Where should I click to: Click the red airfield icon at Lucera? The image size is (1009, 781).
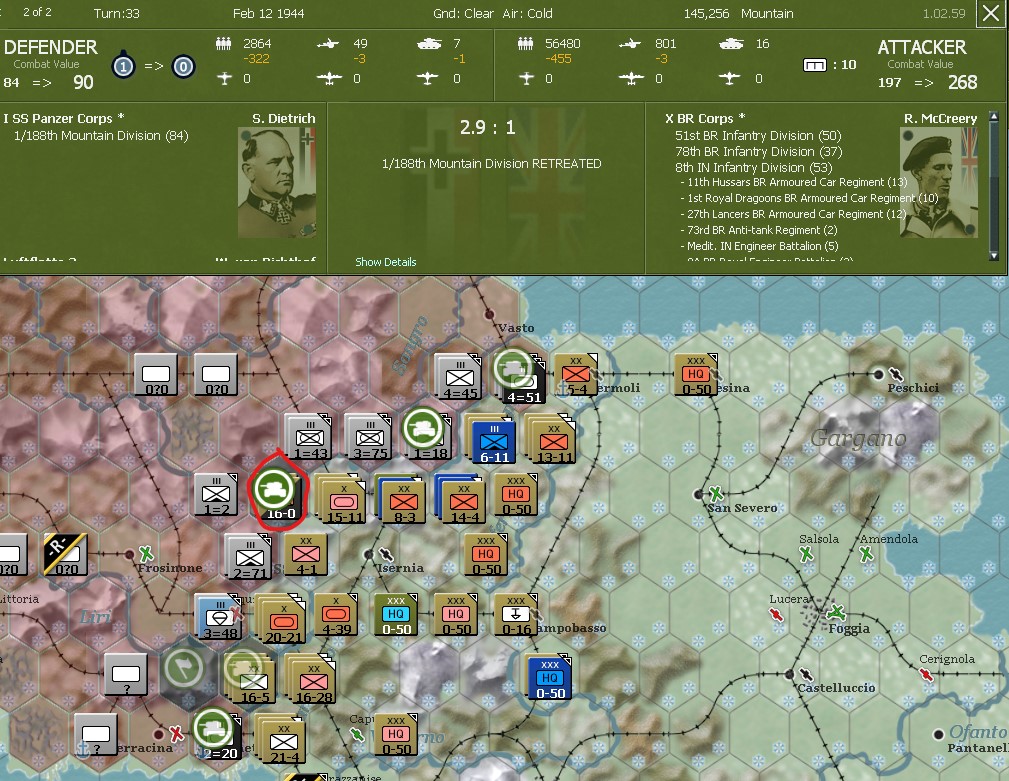(777, 614)
